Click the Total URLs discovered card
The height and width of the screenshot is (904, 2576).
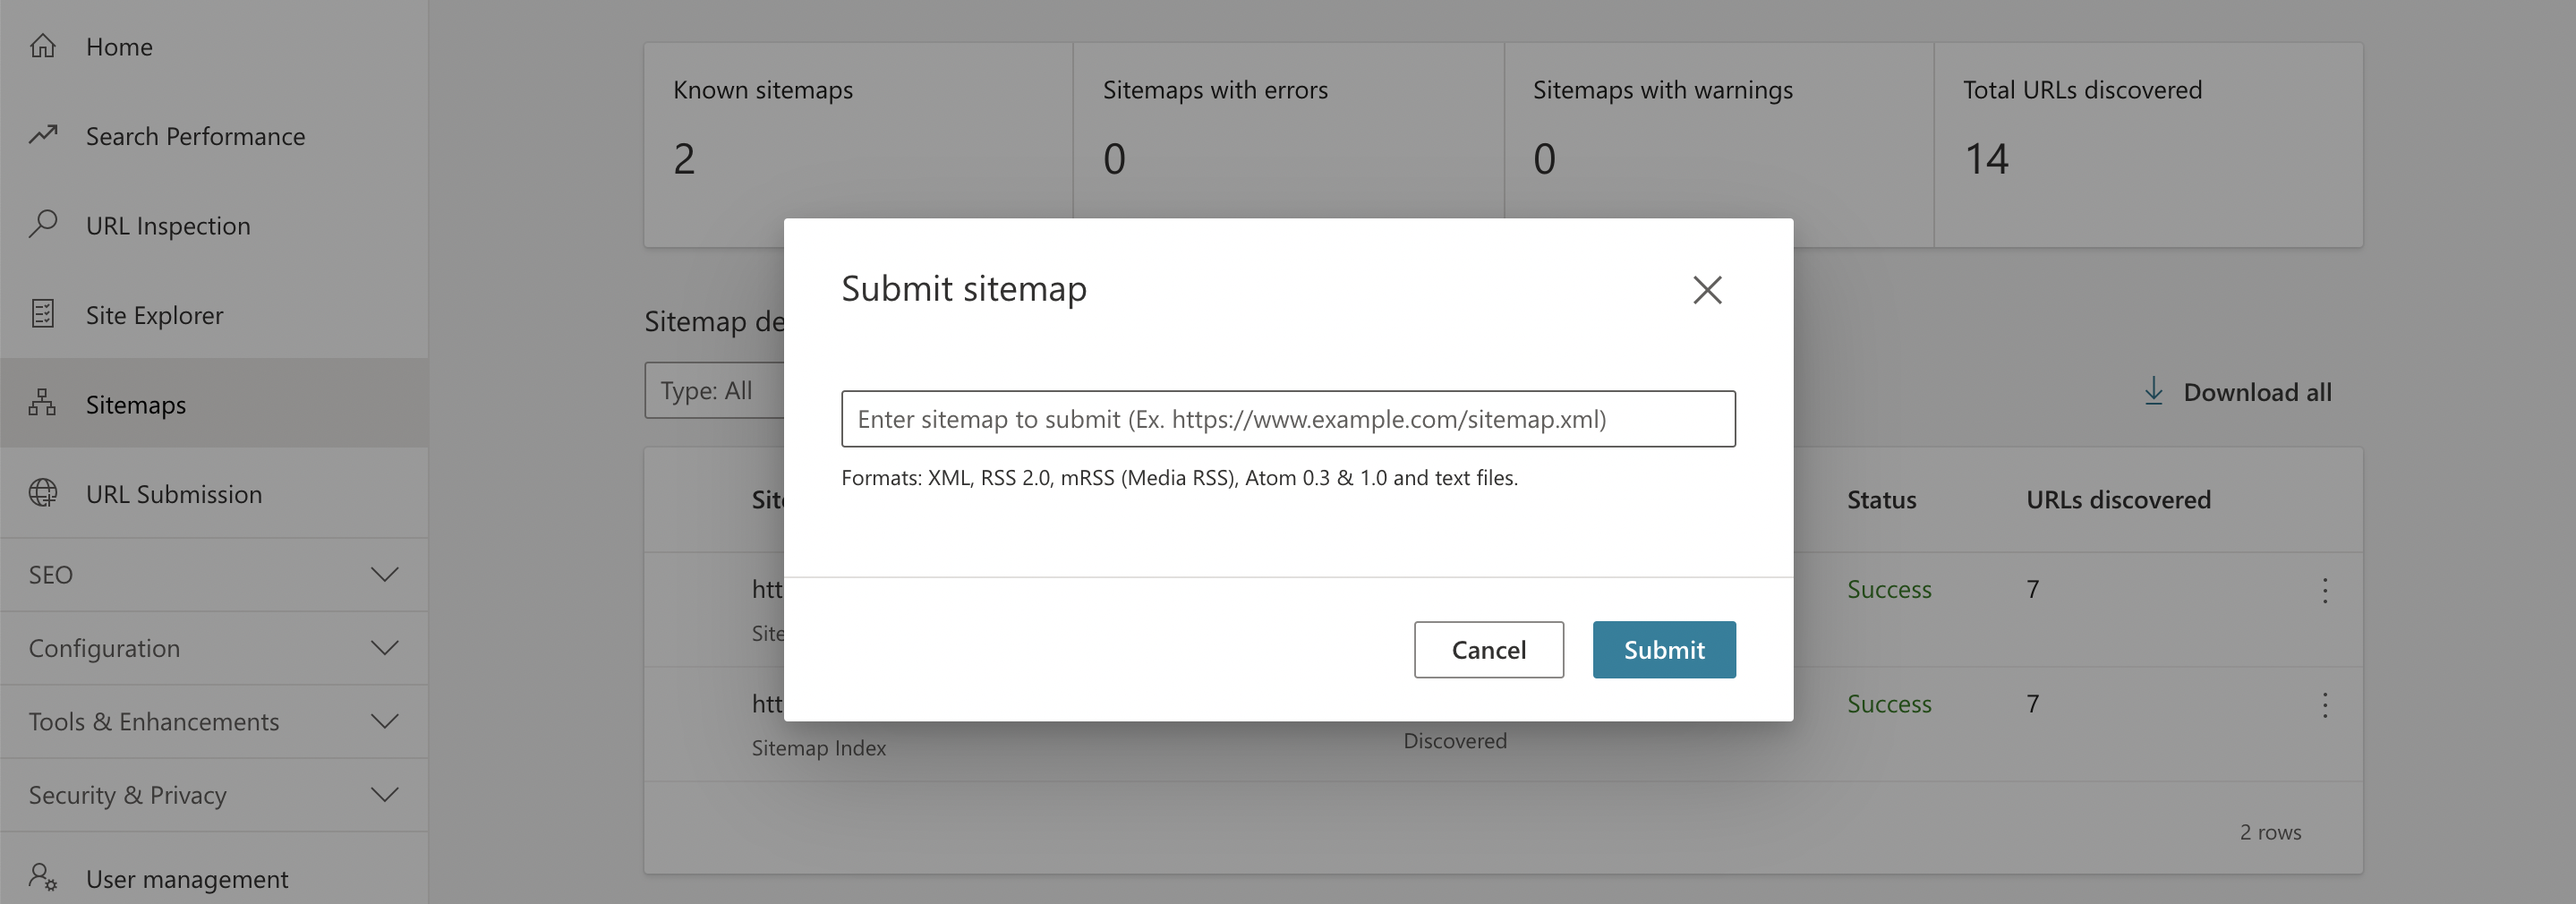point(2148,145)
